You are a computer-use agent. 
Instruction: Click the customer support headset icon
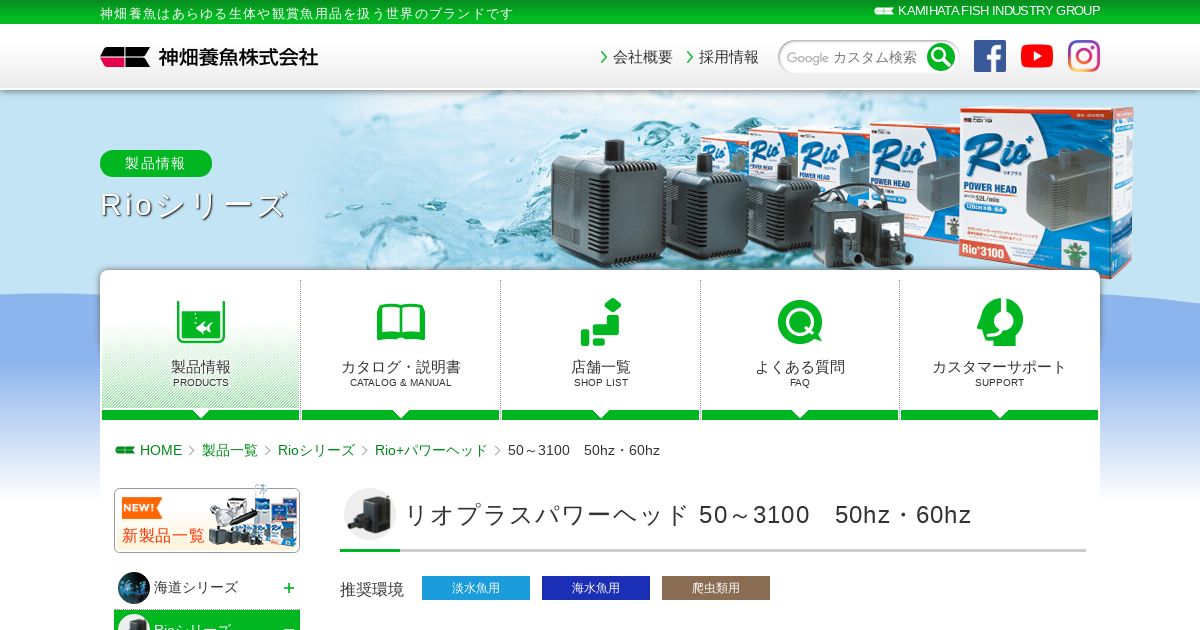[1000, 322]
